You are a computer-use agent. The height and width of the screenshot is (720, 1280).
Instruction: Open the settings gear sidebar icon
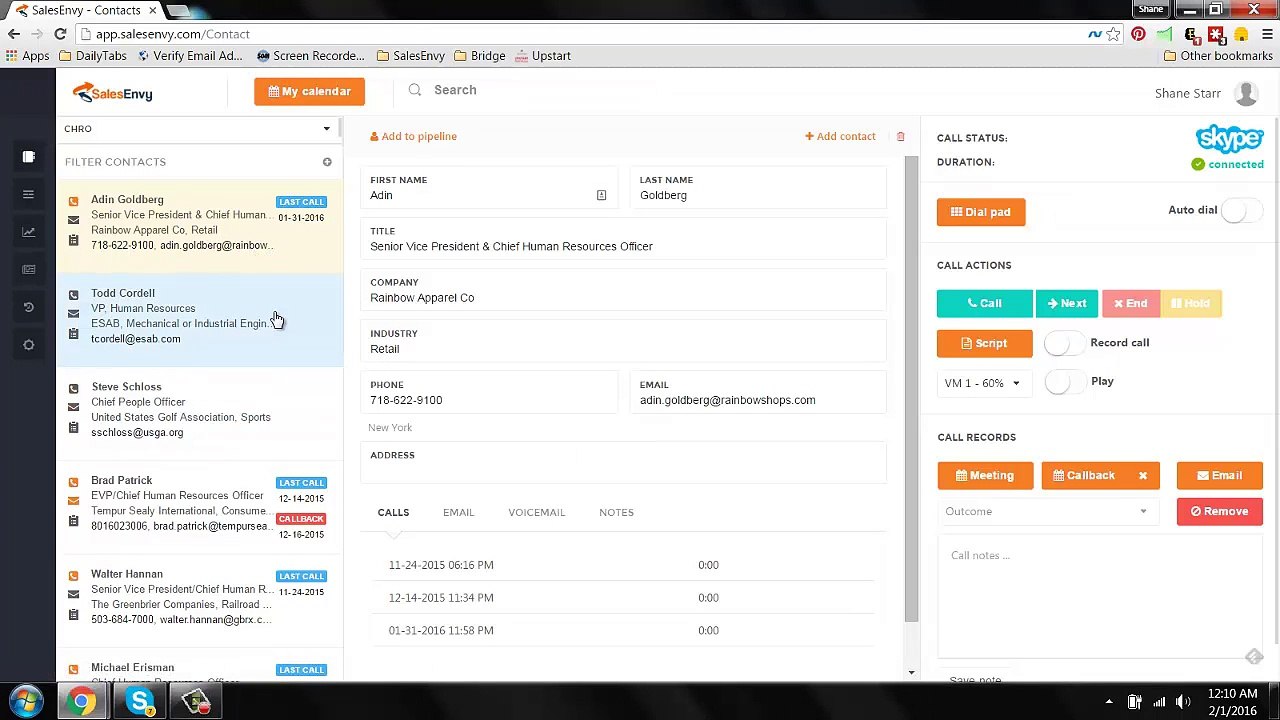pyautogui.click(x=28, y=345)
